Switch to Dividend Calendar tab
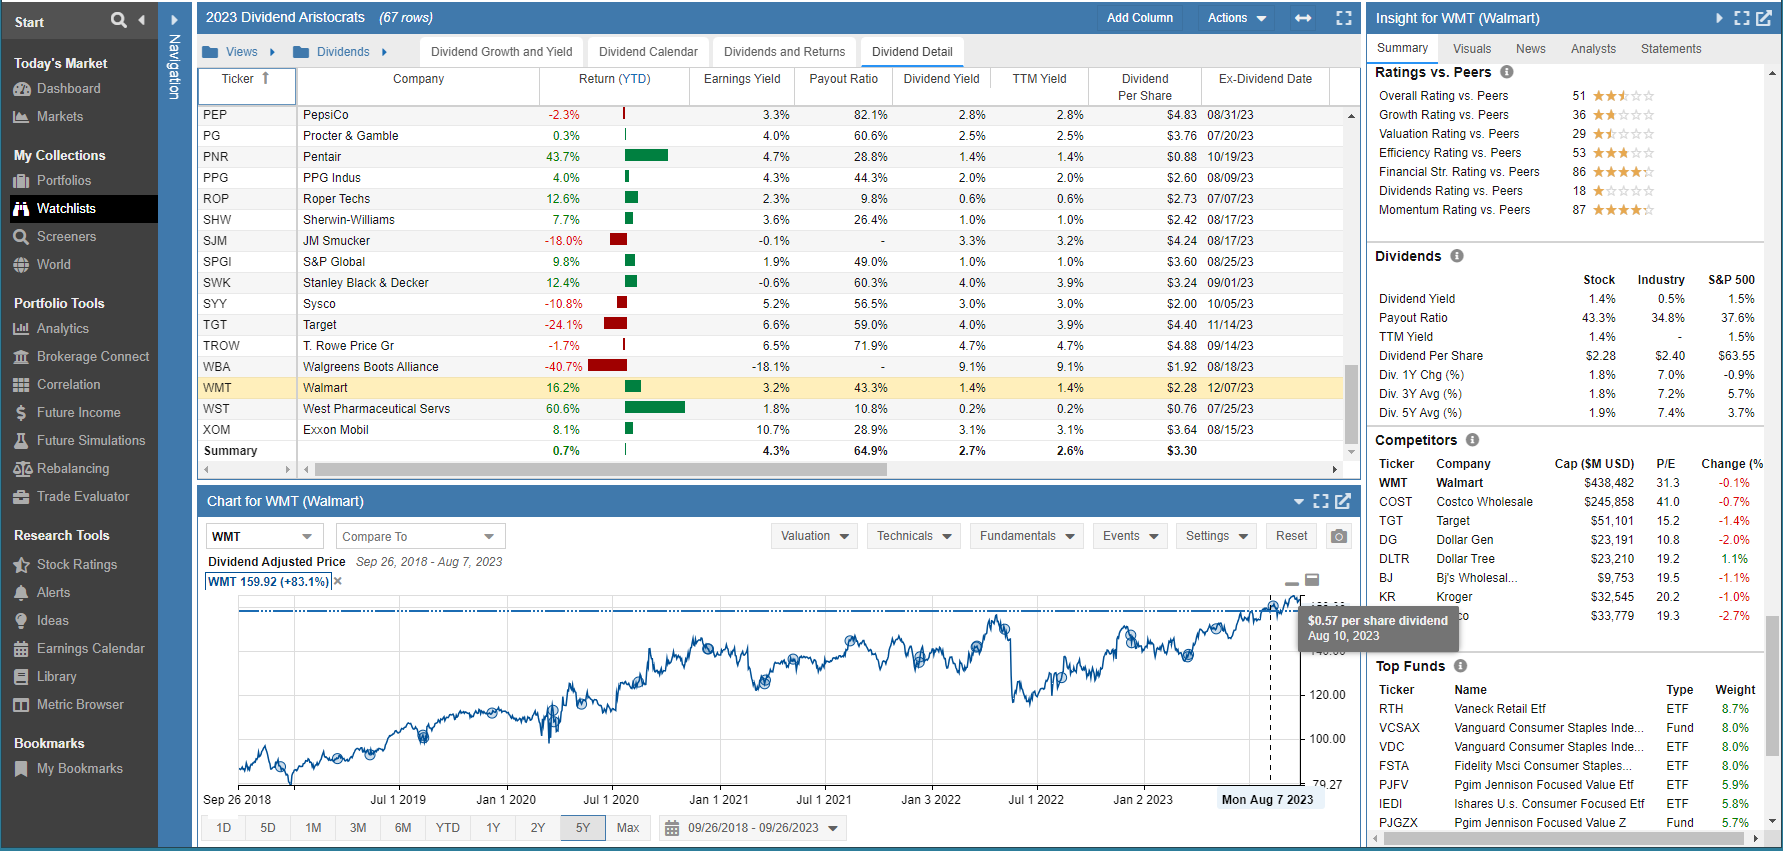 coord(648,52)
